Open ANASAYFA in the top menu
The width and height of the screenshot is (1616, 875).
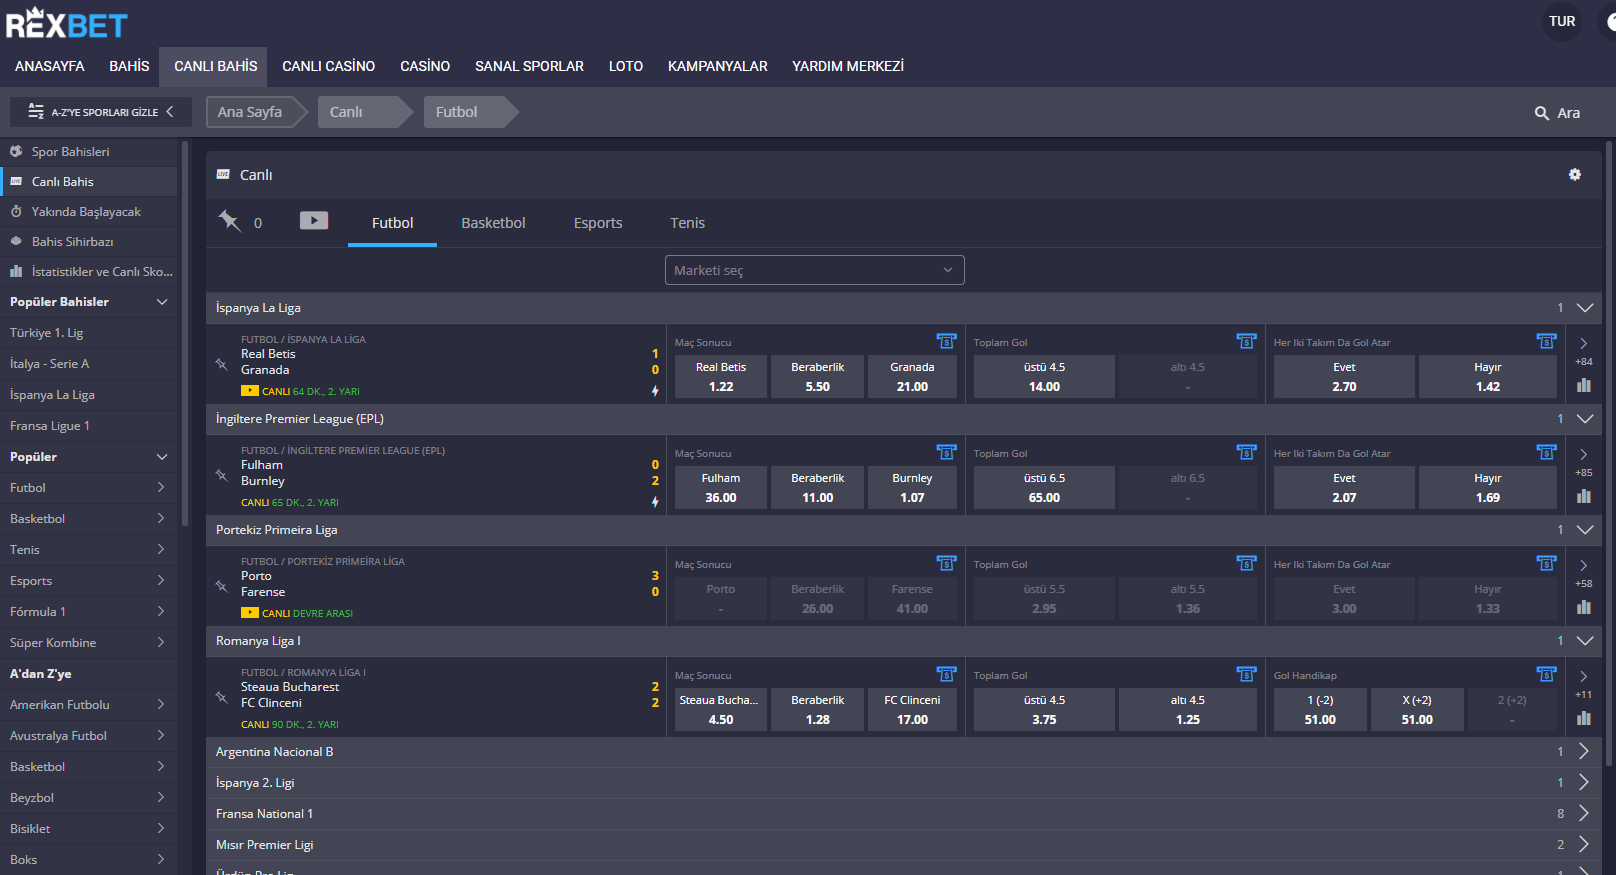(x=50, y=66)
